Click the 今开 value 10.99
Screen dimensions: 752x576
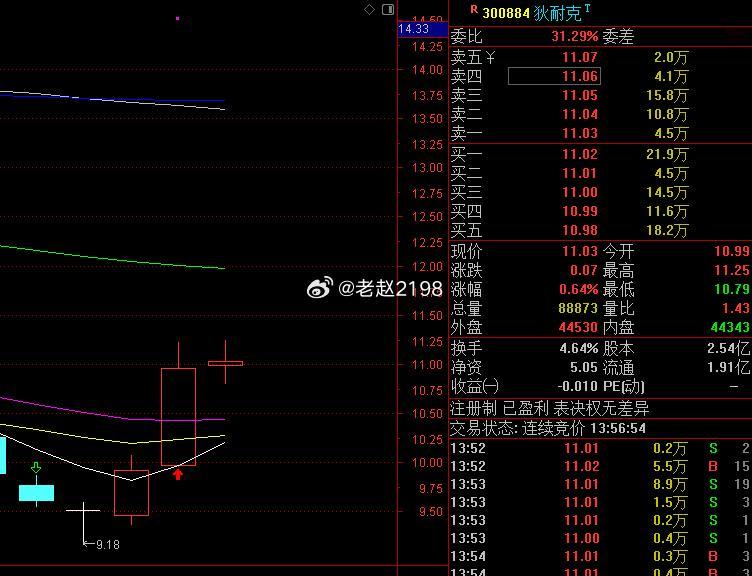[x=732, y=251]
